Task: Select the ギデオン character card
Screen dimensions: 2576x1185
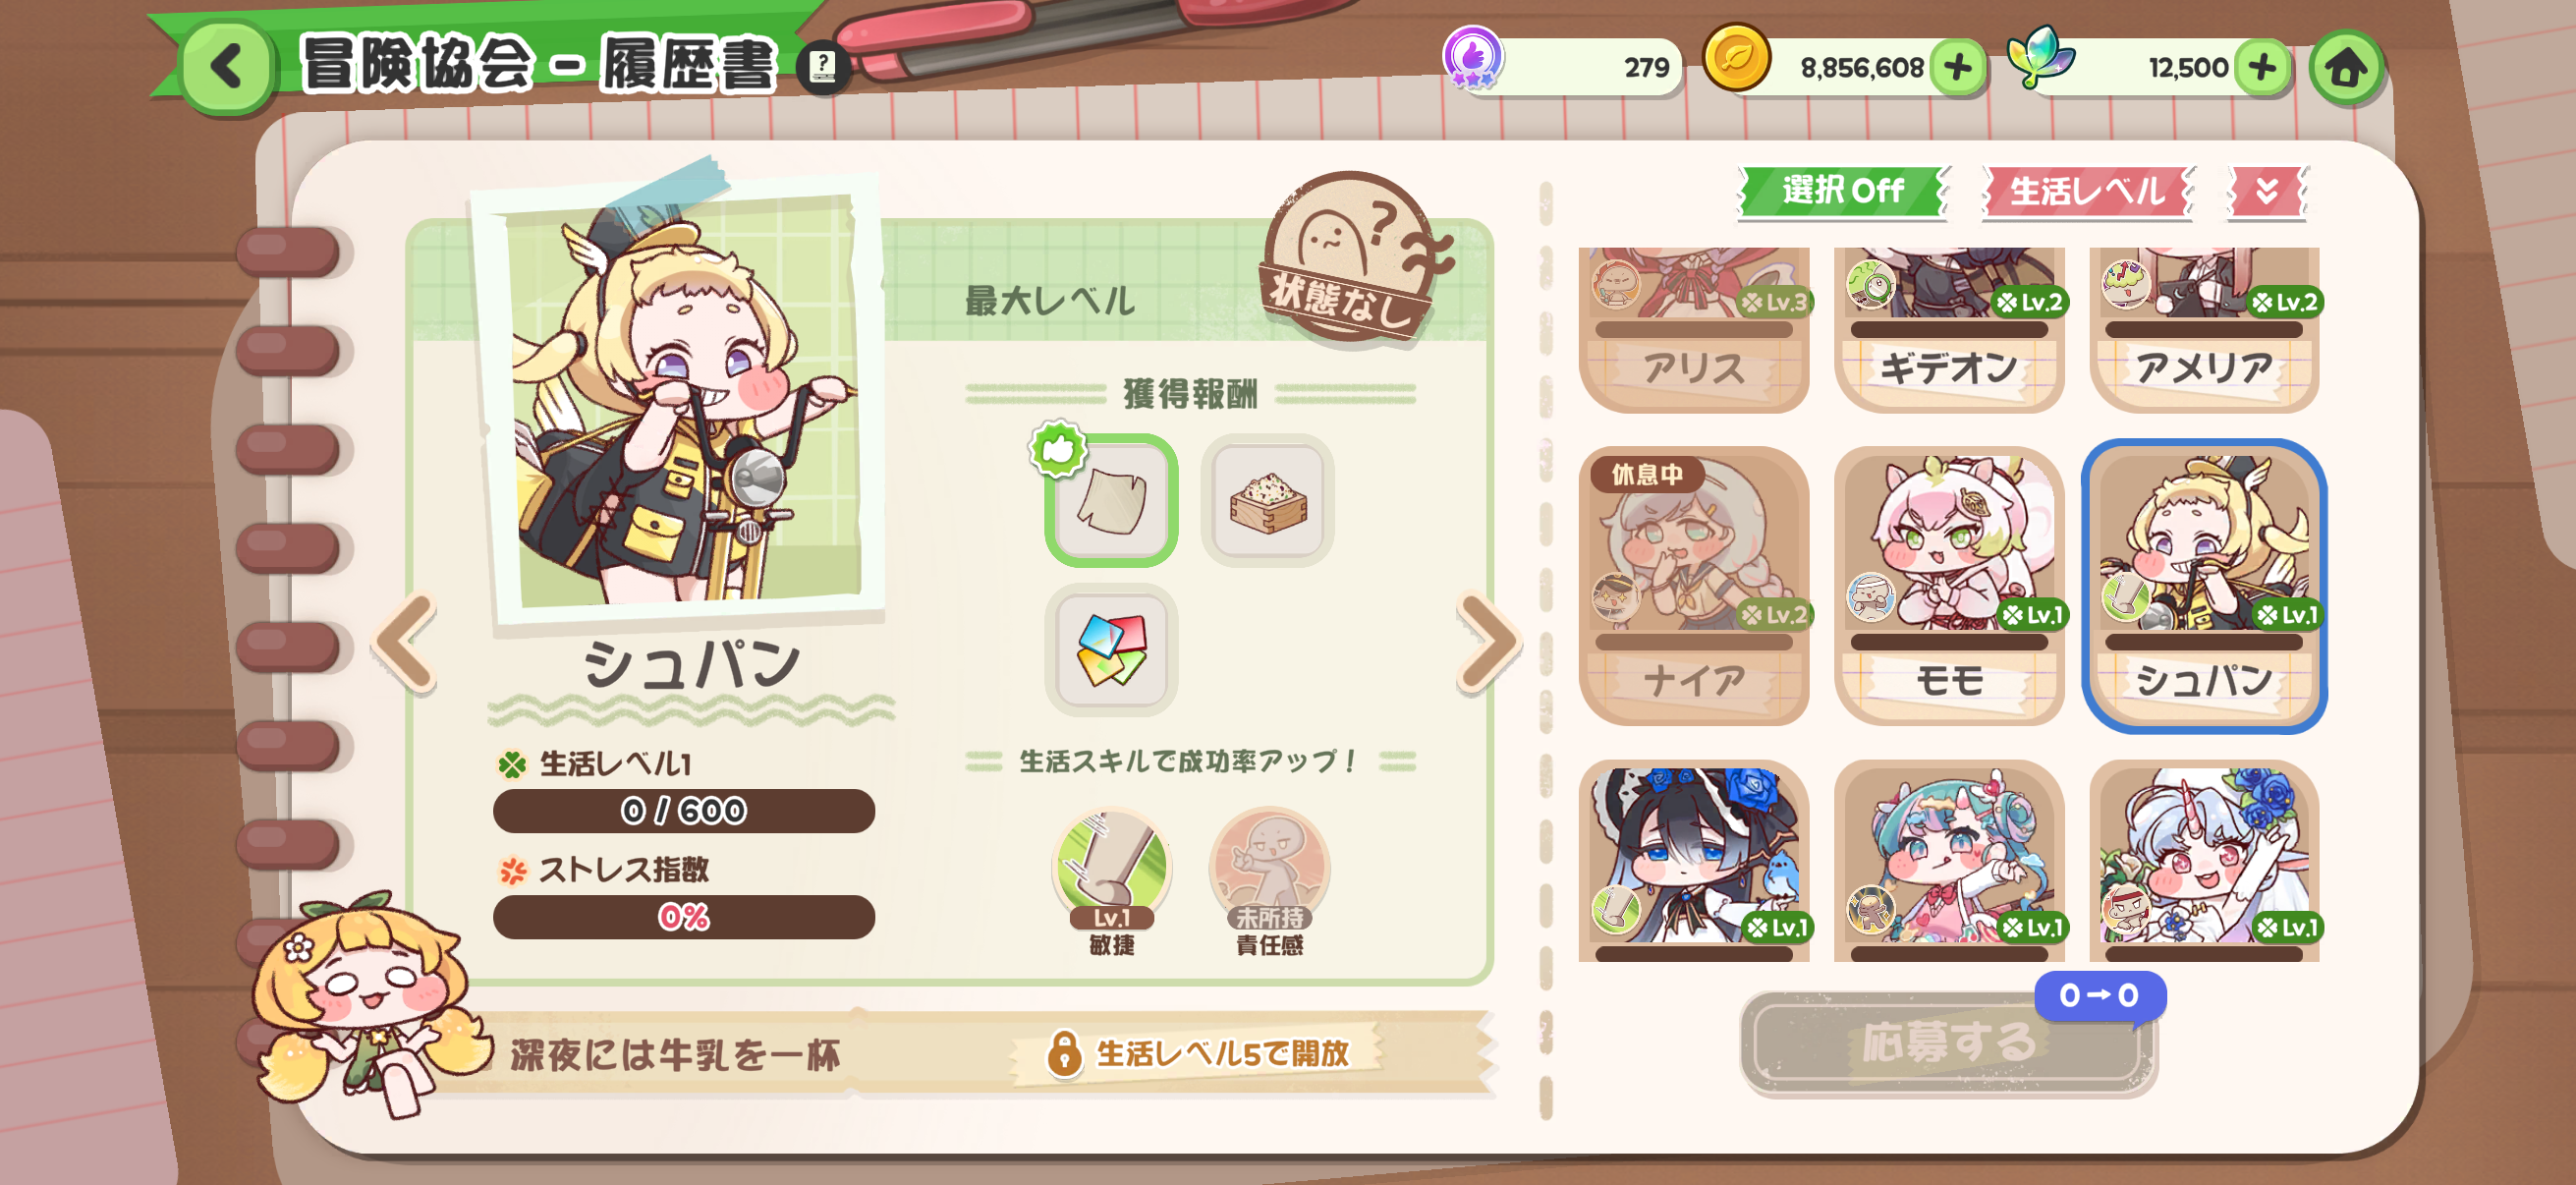Action: tap(1948, 329)
